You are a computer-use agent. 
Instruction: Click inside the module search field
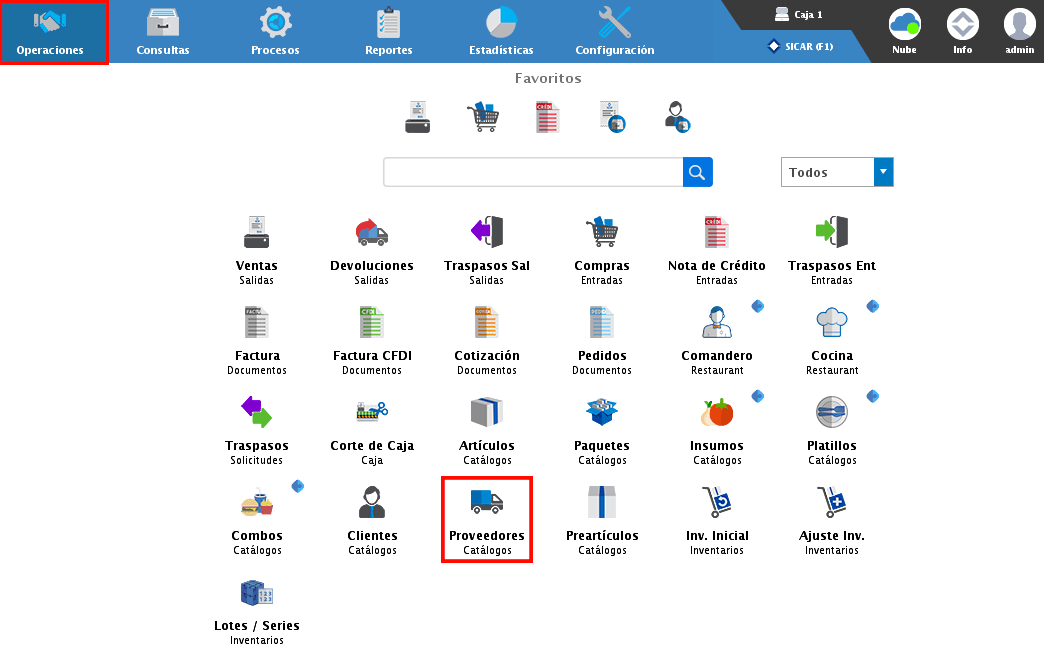pyautogui.click(x=533, y=172)
